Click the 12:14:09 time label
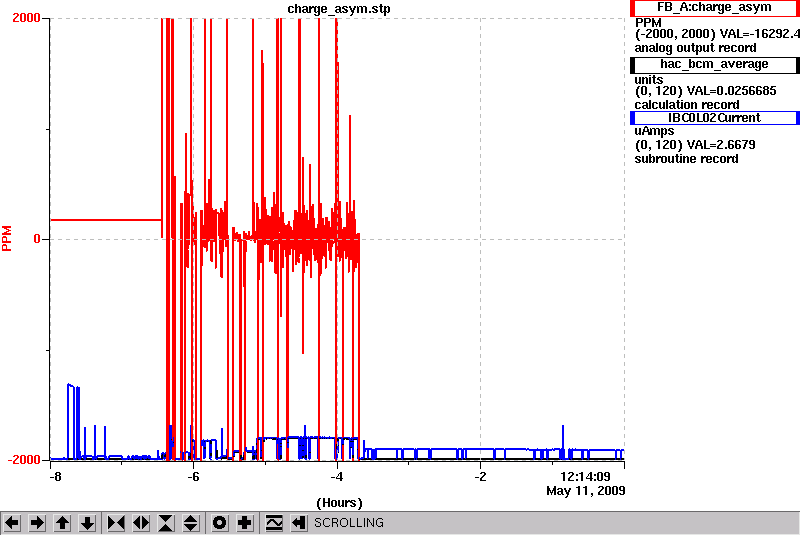The width and height of the screenshot is (800, 535). pyautogui.click(x=585, y=477)
